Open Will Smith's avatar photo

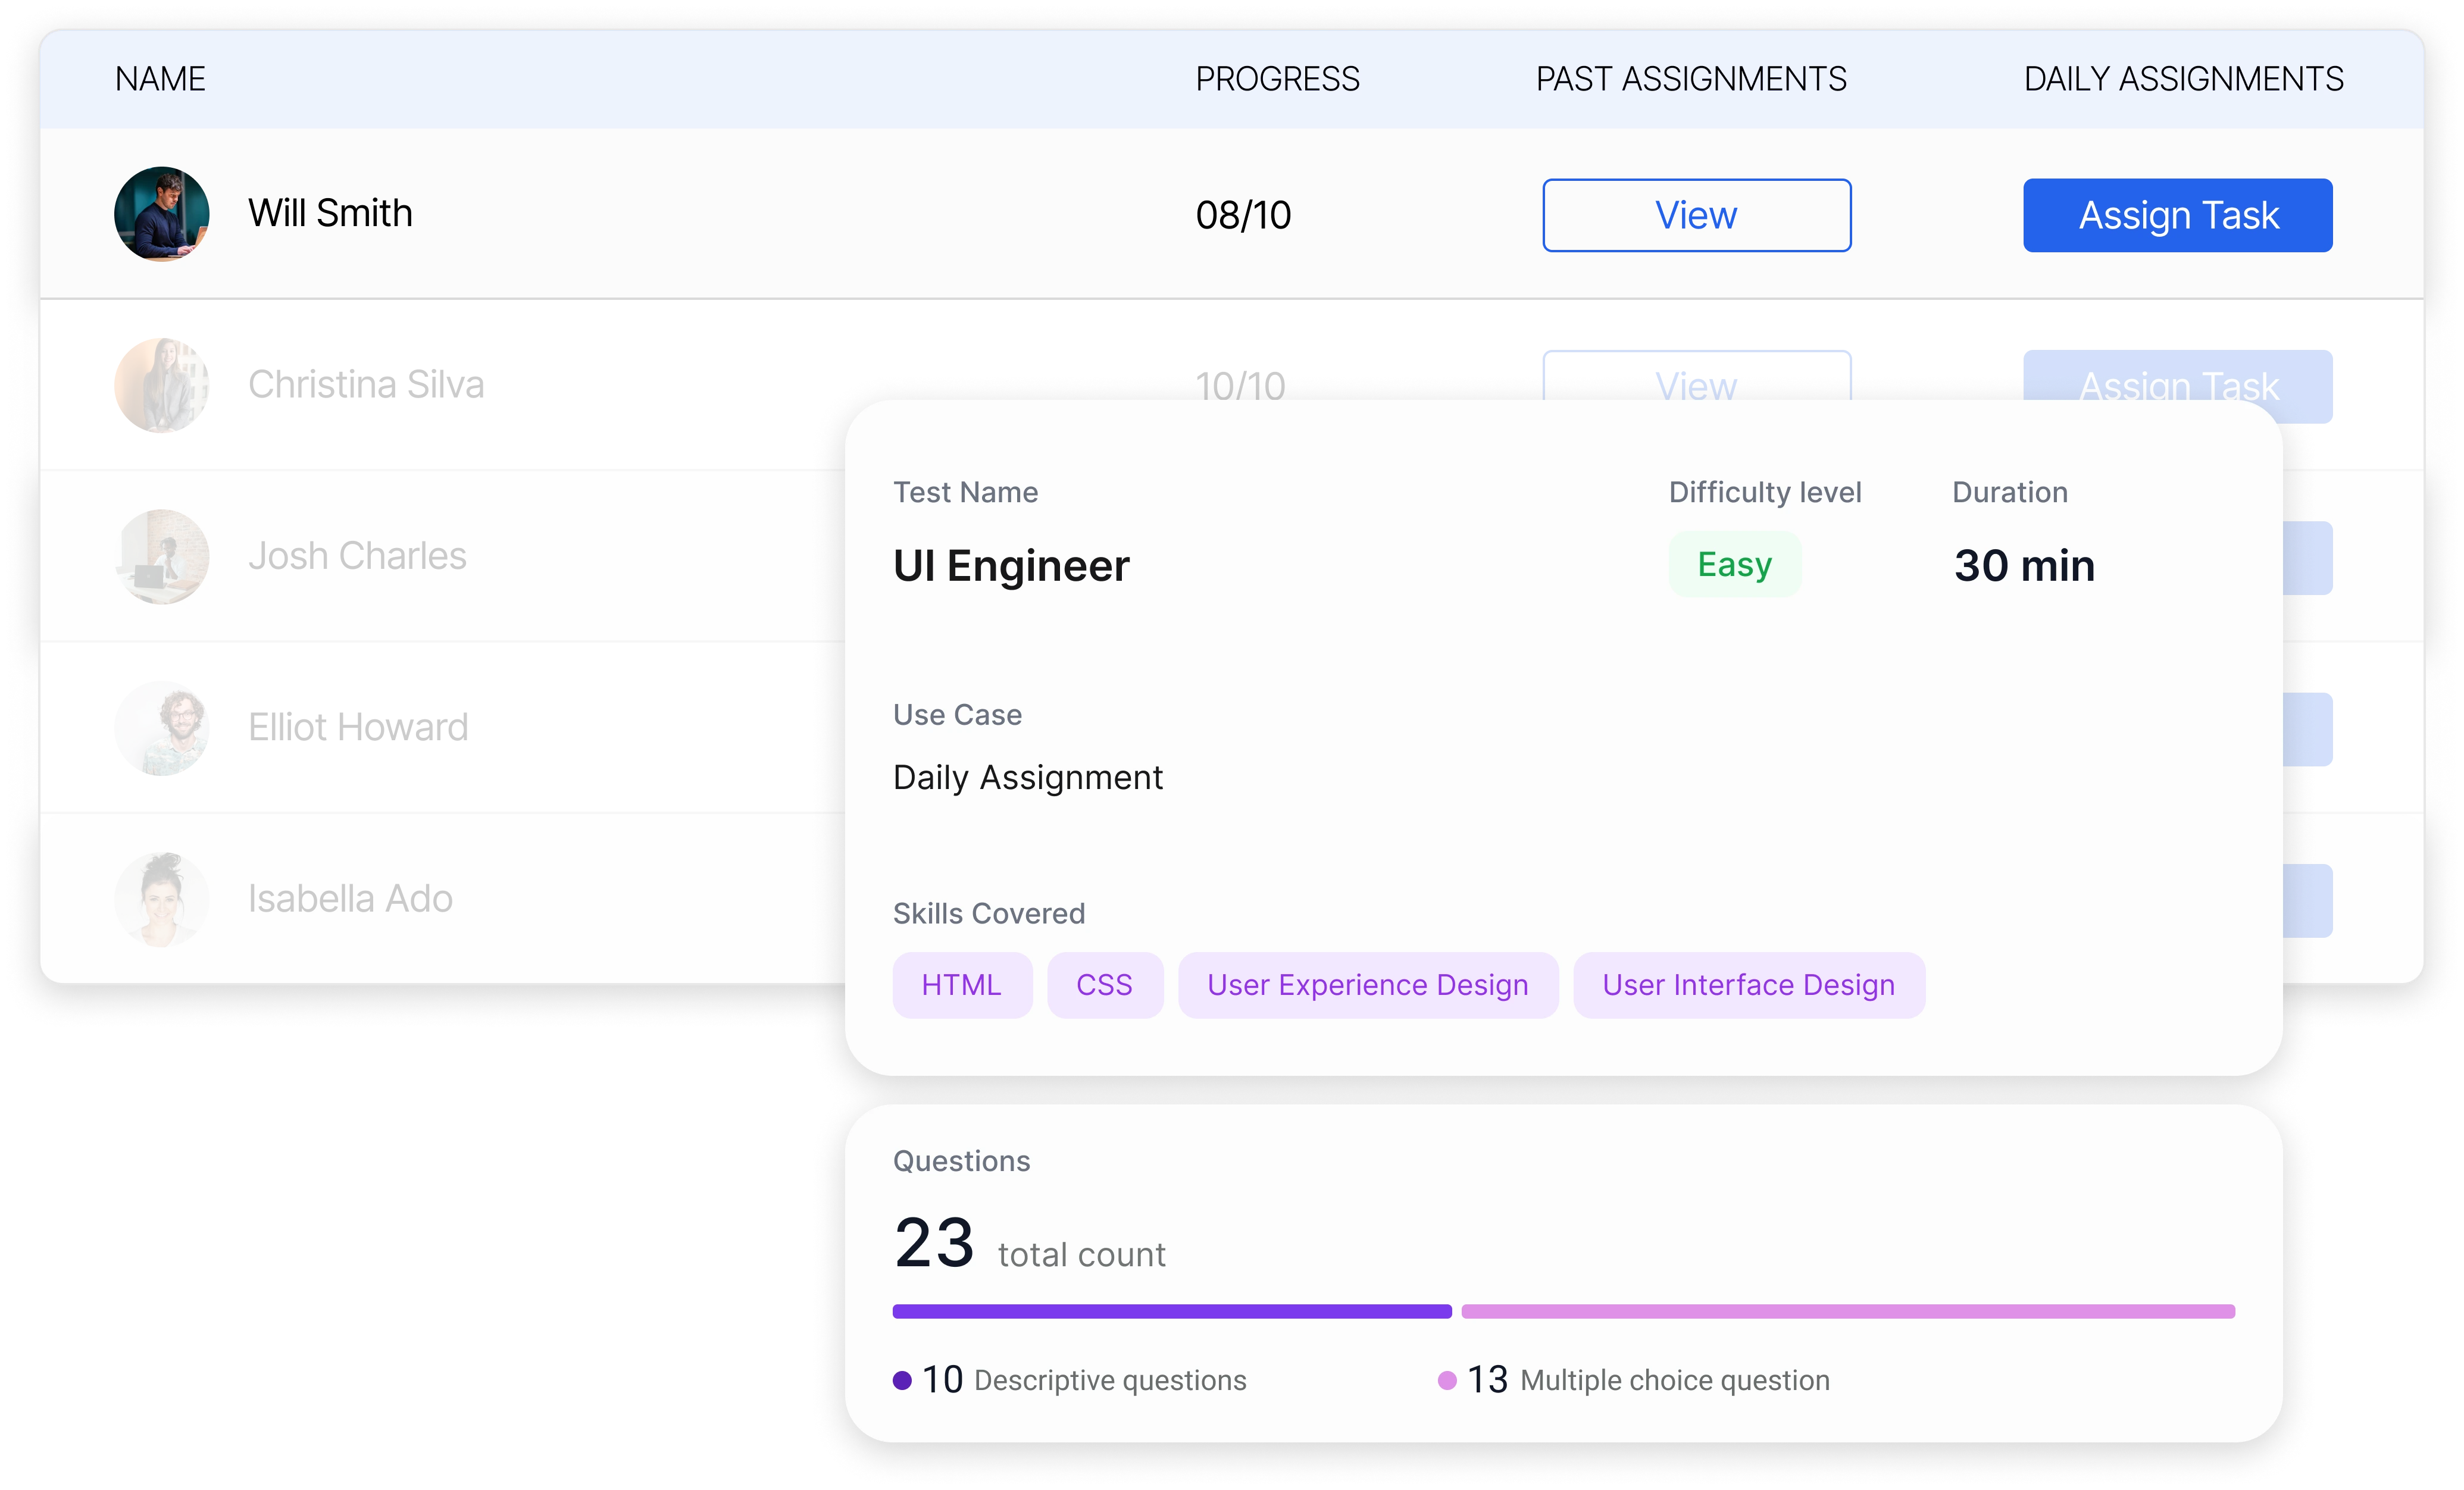coord(162,214)
